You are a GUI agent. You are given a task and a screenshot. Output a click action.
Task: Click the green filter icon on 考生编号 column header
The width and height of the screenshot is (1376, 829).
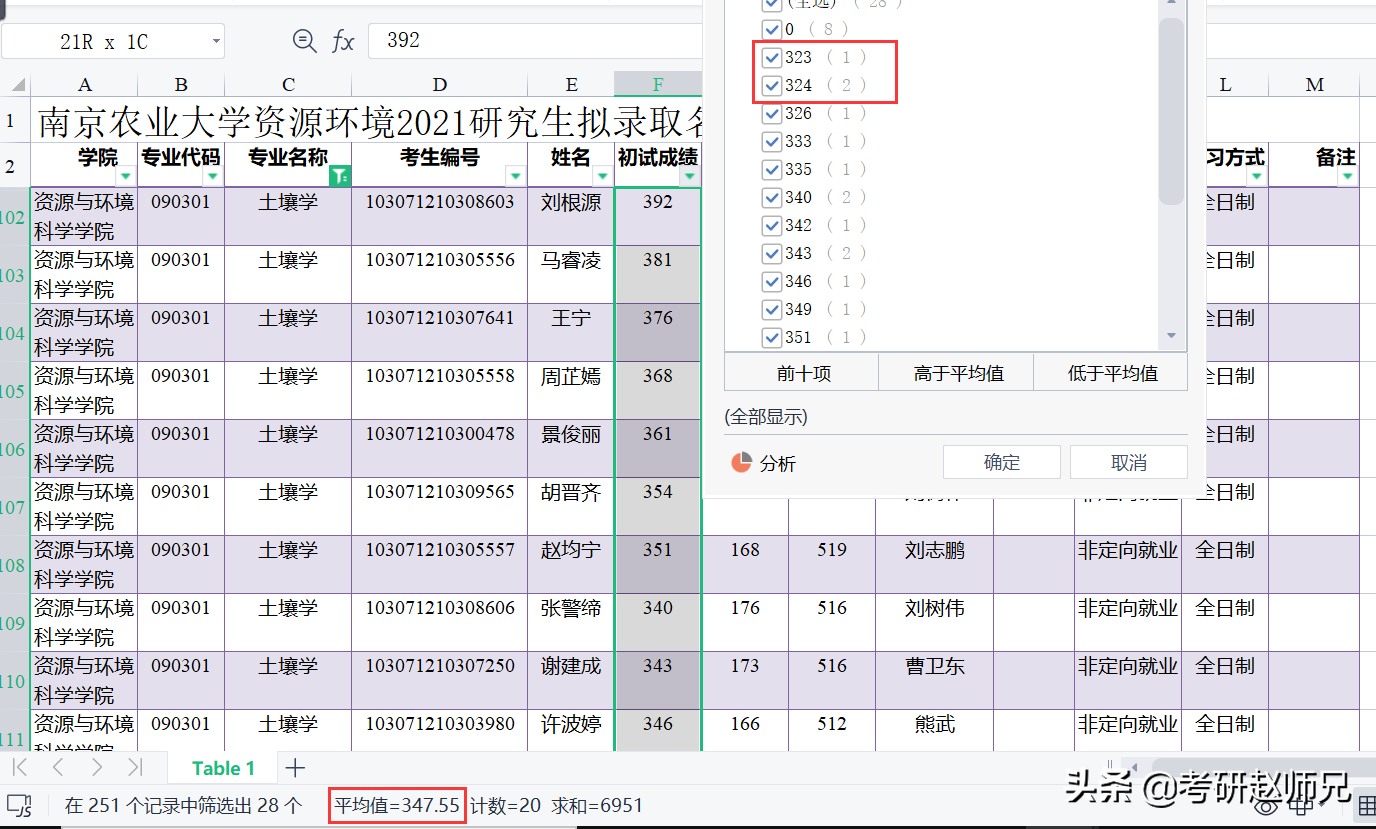tap(342, 176)
